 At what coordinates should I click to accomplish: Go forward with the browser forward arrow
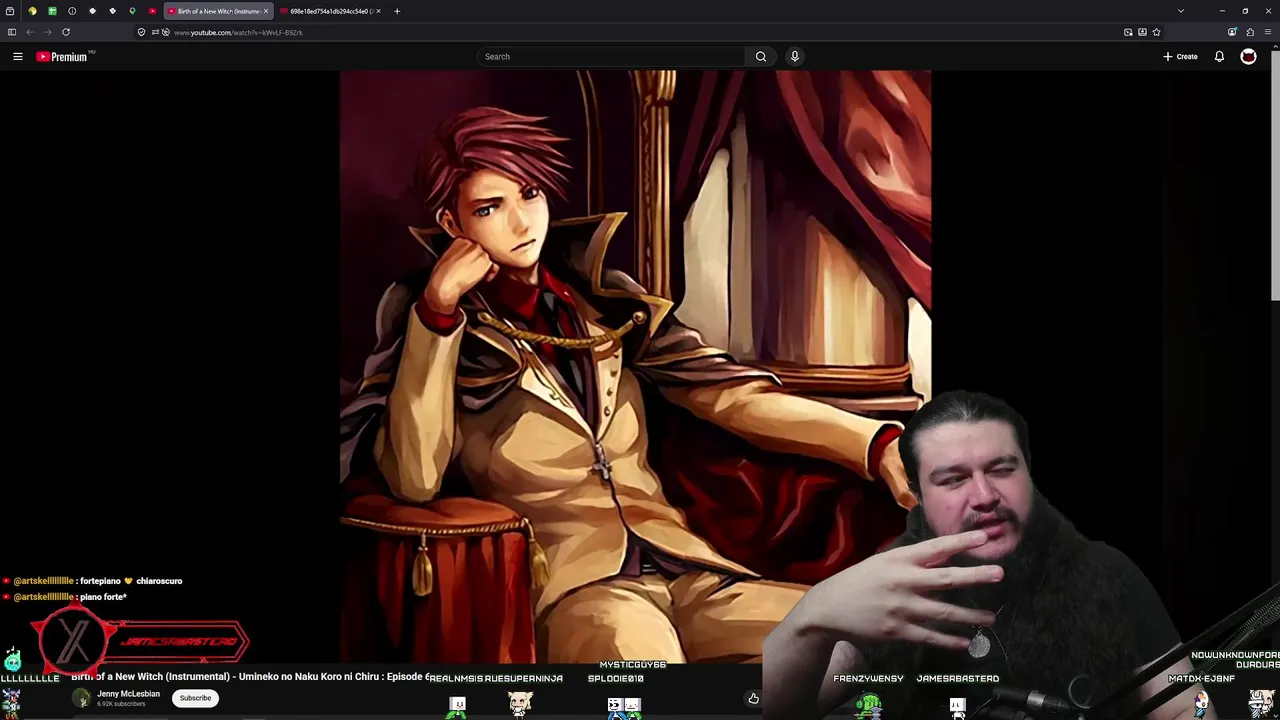point(47,32)
